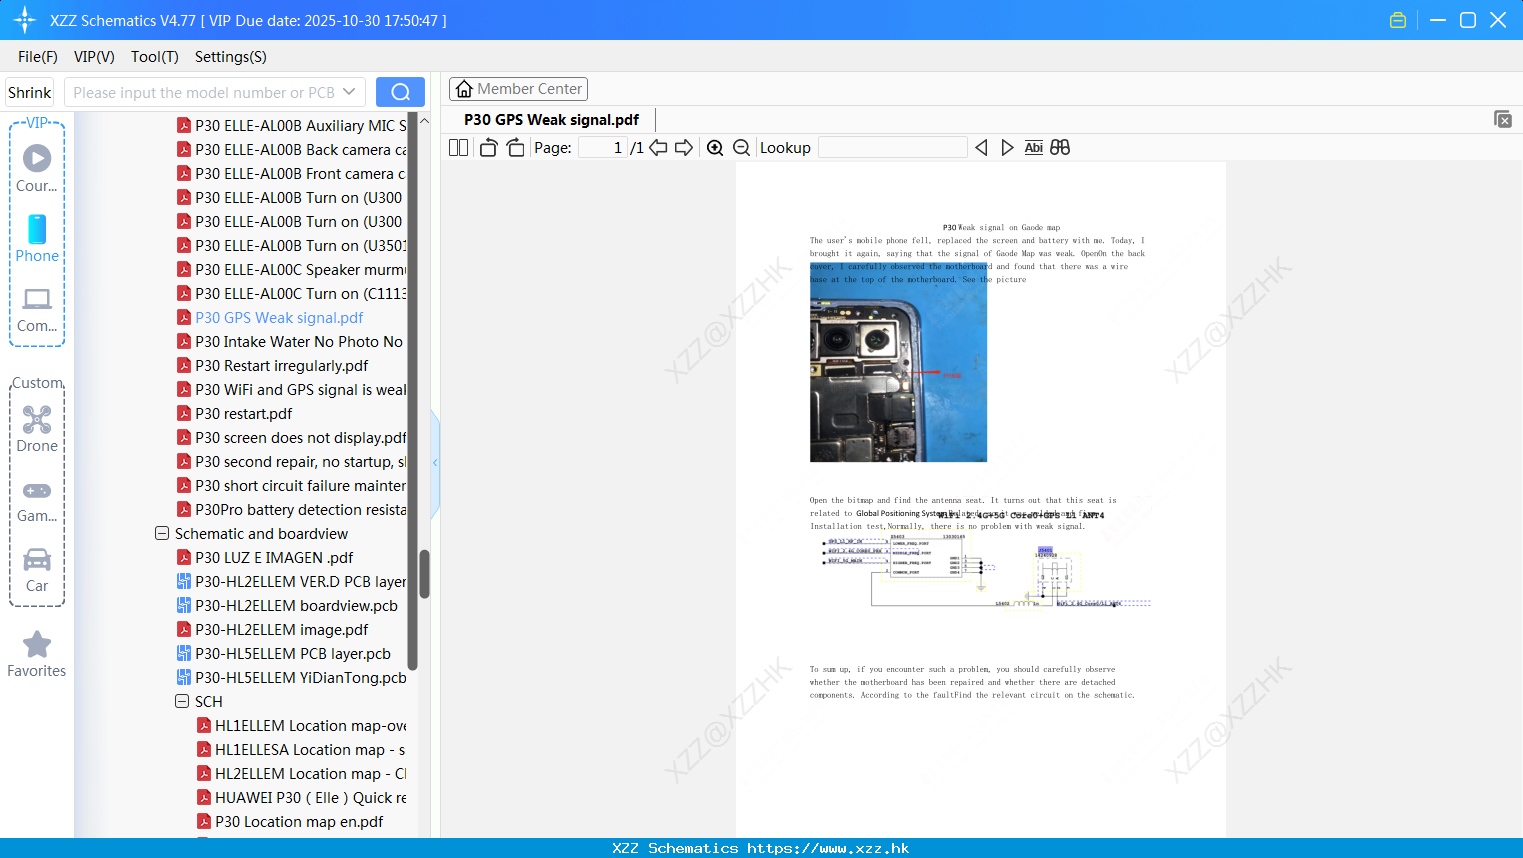
Task: Open P30 LUZ E IMAGEN .pdf
Action: (x=265, y=558)
